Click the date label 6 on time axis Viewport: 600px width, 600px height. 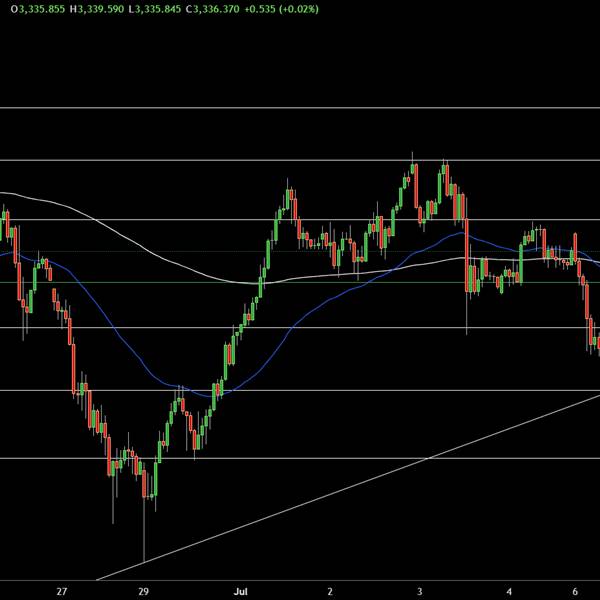pyautogui.click(x=575, y=592)
